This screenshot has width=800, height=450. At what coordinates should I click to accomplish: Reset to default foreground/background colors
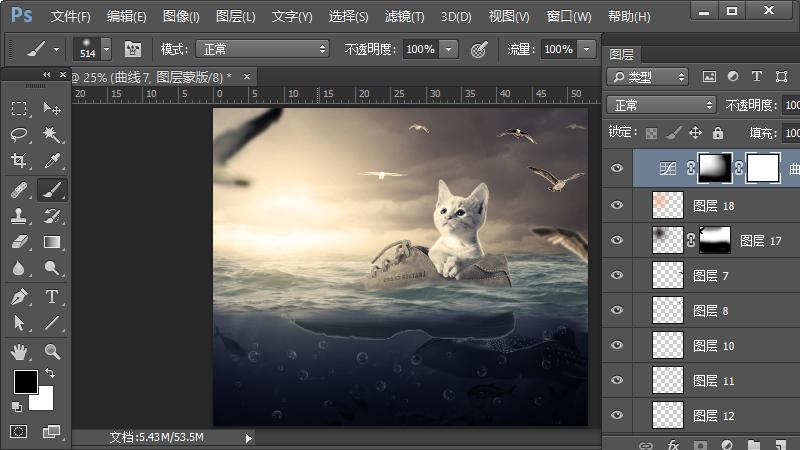(x=17, y=407)
